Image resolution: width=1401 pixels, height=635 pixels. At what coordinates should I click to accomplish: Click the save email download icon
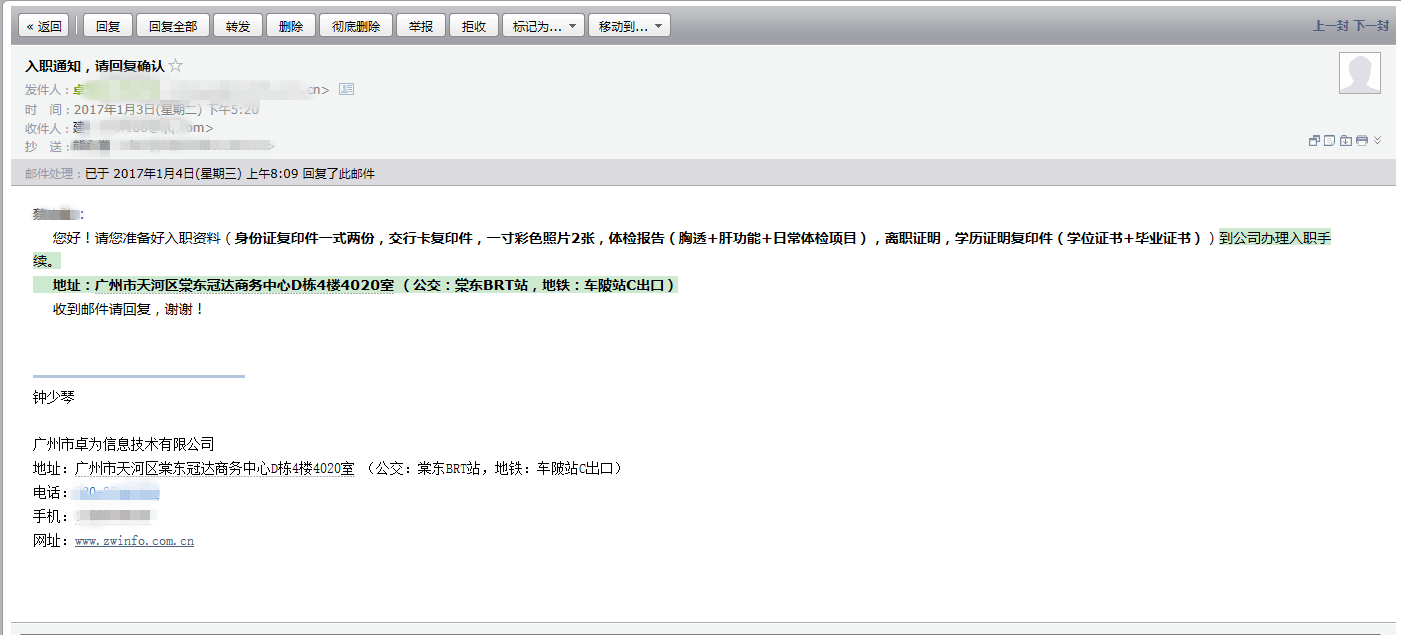(x=1346, y=141)
